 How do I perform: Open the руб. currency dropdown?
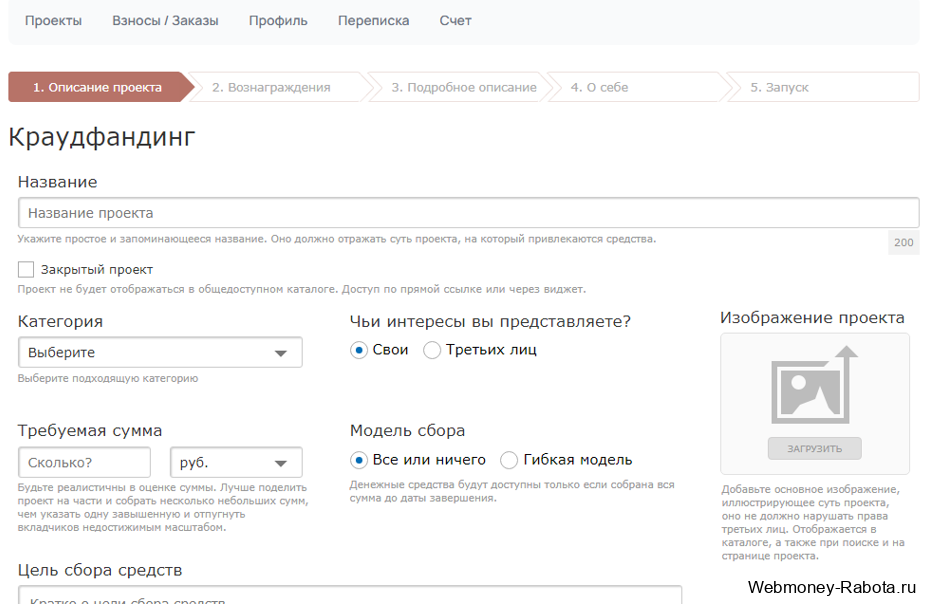pyautogui.click(x=236, y=462)
